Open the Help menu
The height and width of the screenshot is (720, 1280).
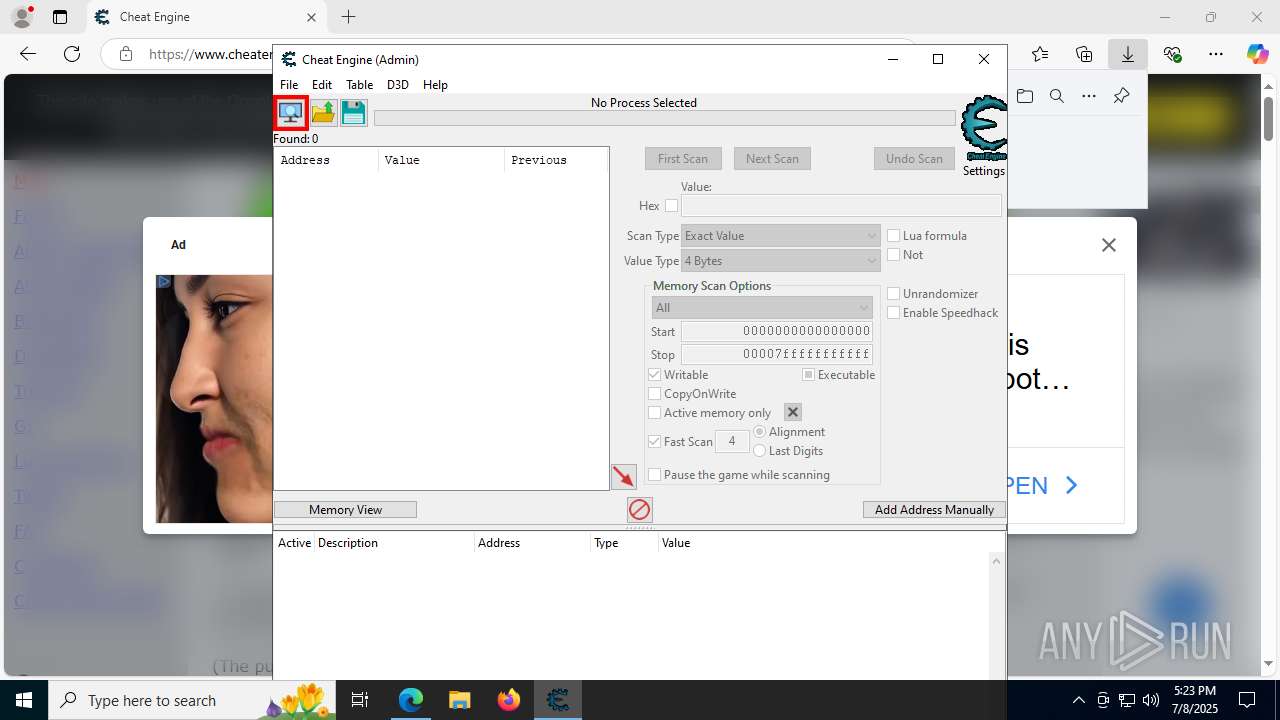click(x=435, y=85)
